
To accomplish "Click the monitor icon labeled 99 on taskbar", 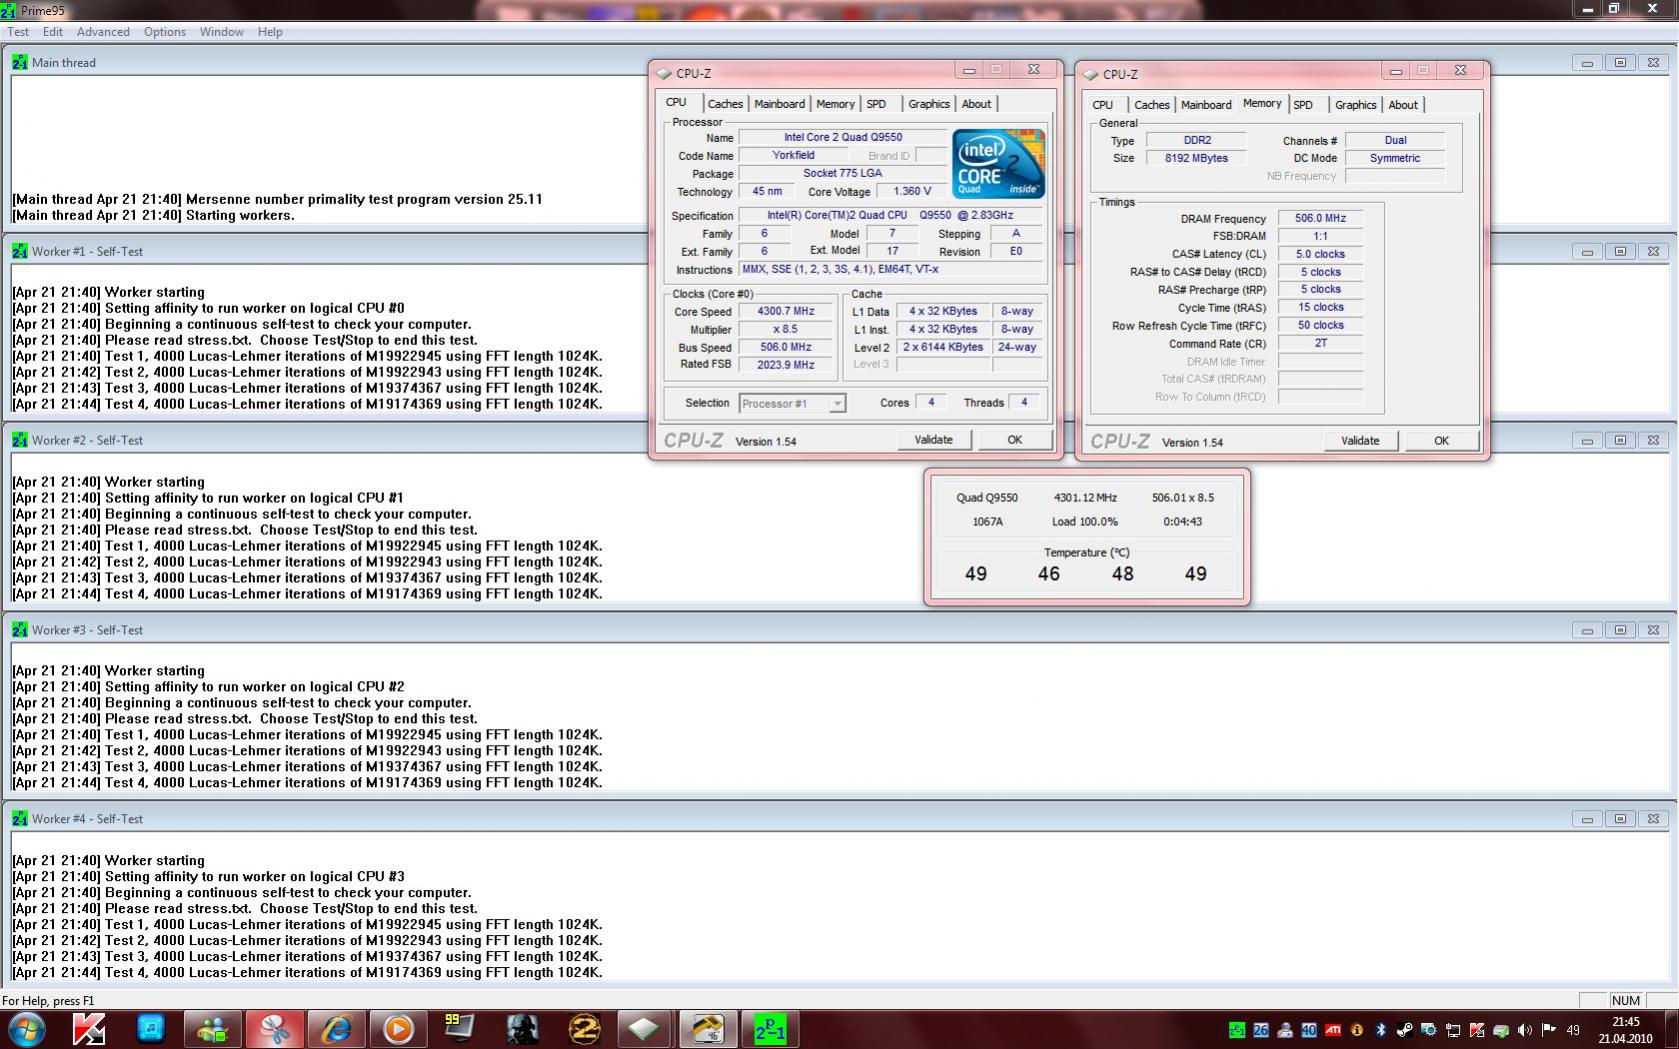I will 459,1029.
